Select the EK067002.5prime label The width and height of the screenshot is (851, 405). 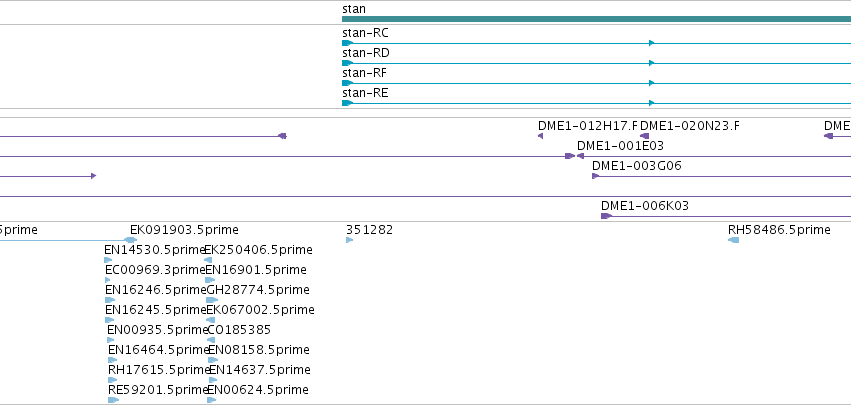(261, 311)
